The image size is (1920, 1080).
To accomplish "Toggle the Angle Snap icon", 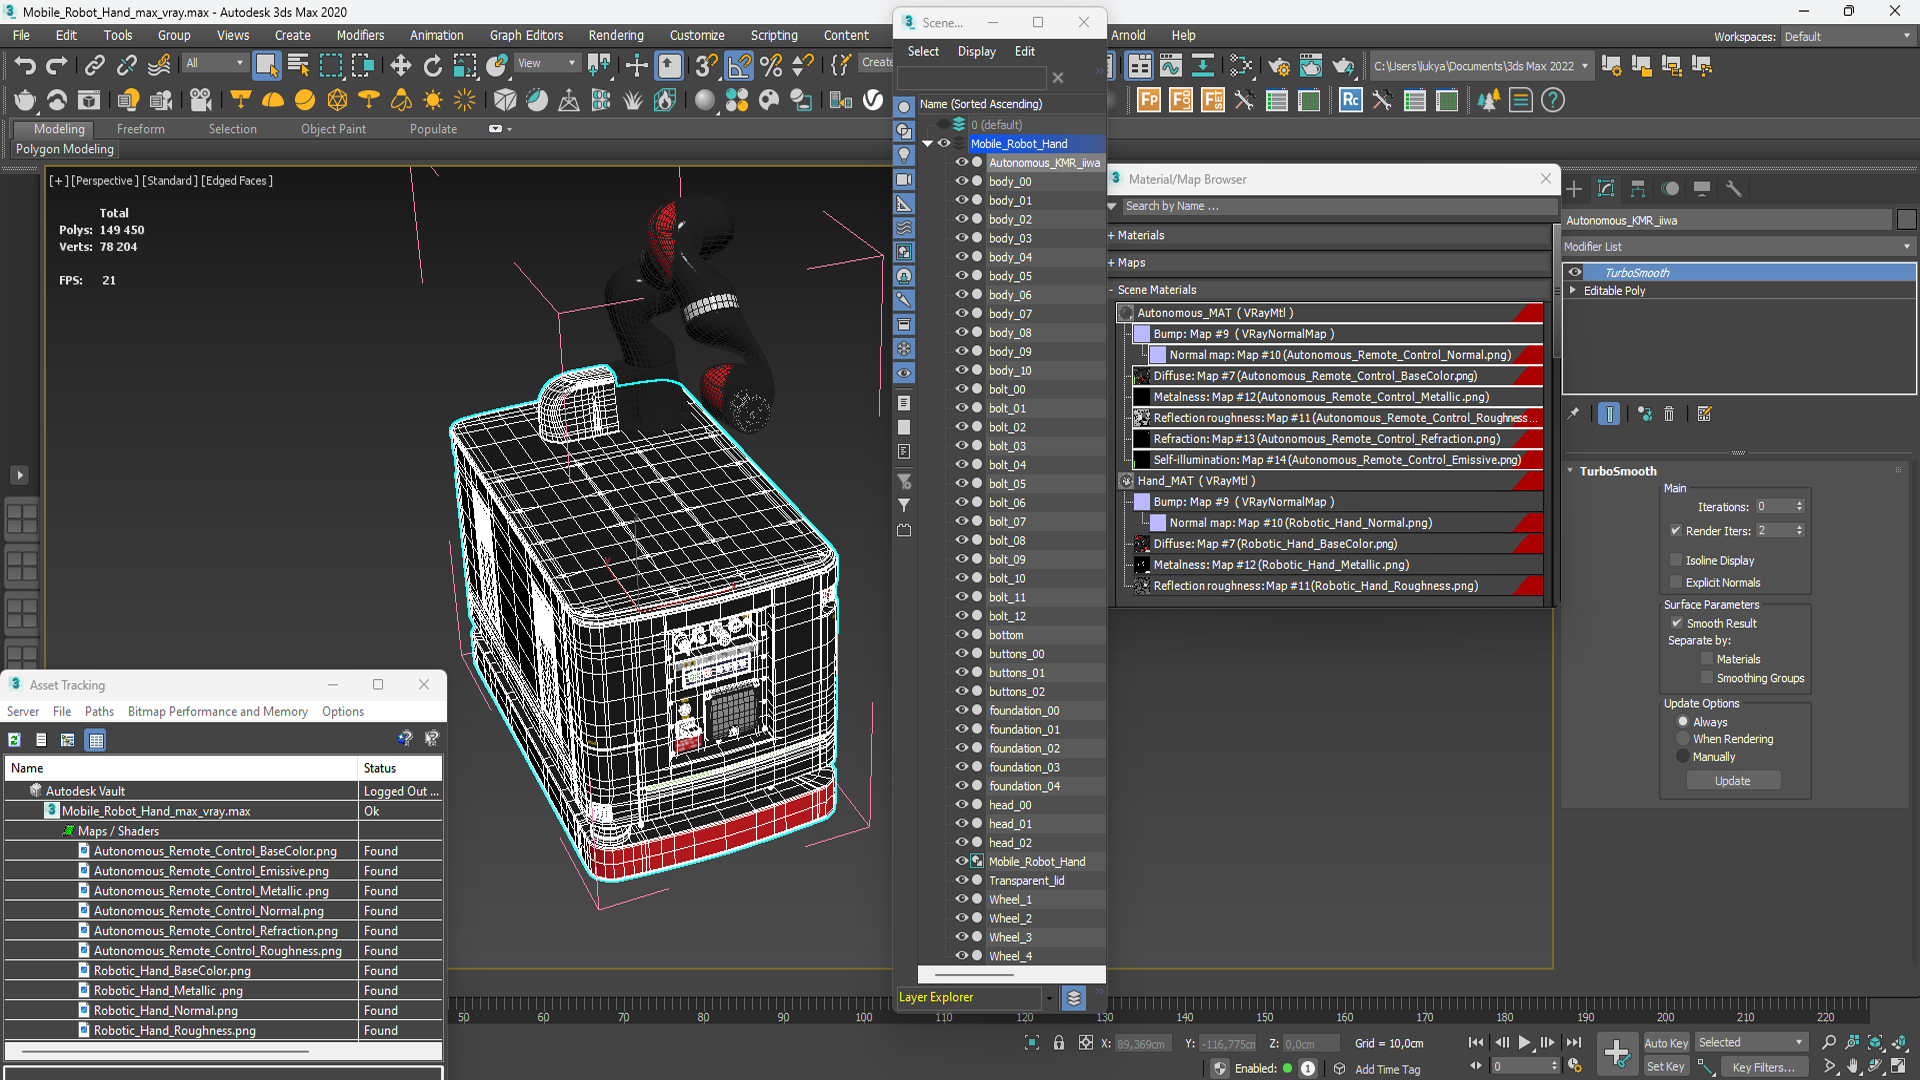I will [x=739, y=66].
